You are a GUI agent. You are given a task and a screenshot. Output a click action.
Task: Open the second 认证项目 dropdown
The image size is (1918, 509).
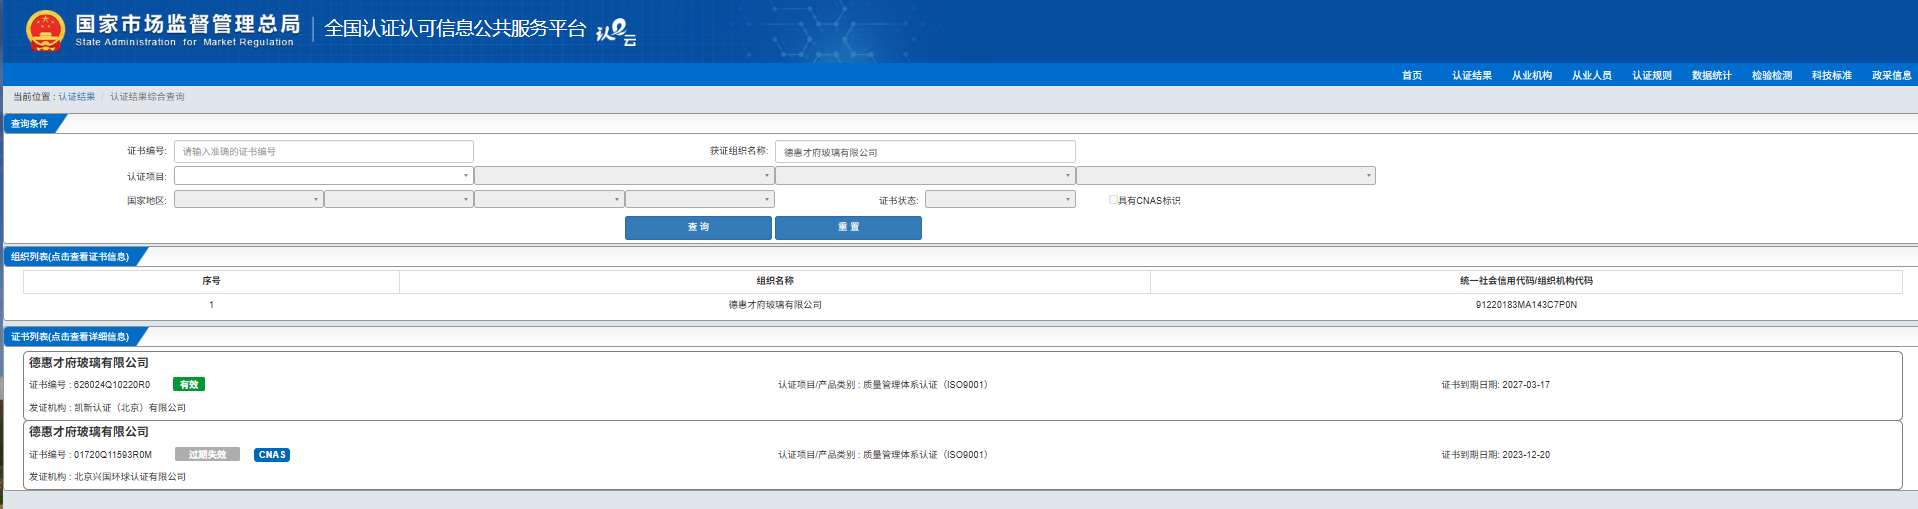coord(624,176)
